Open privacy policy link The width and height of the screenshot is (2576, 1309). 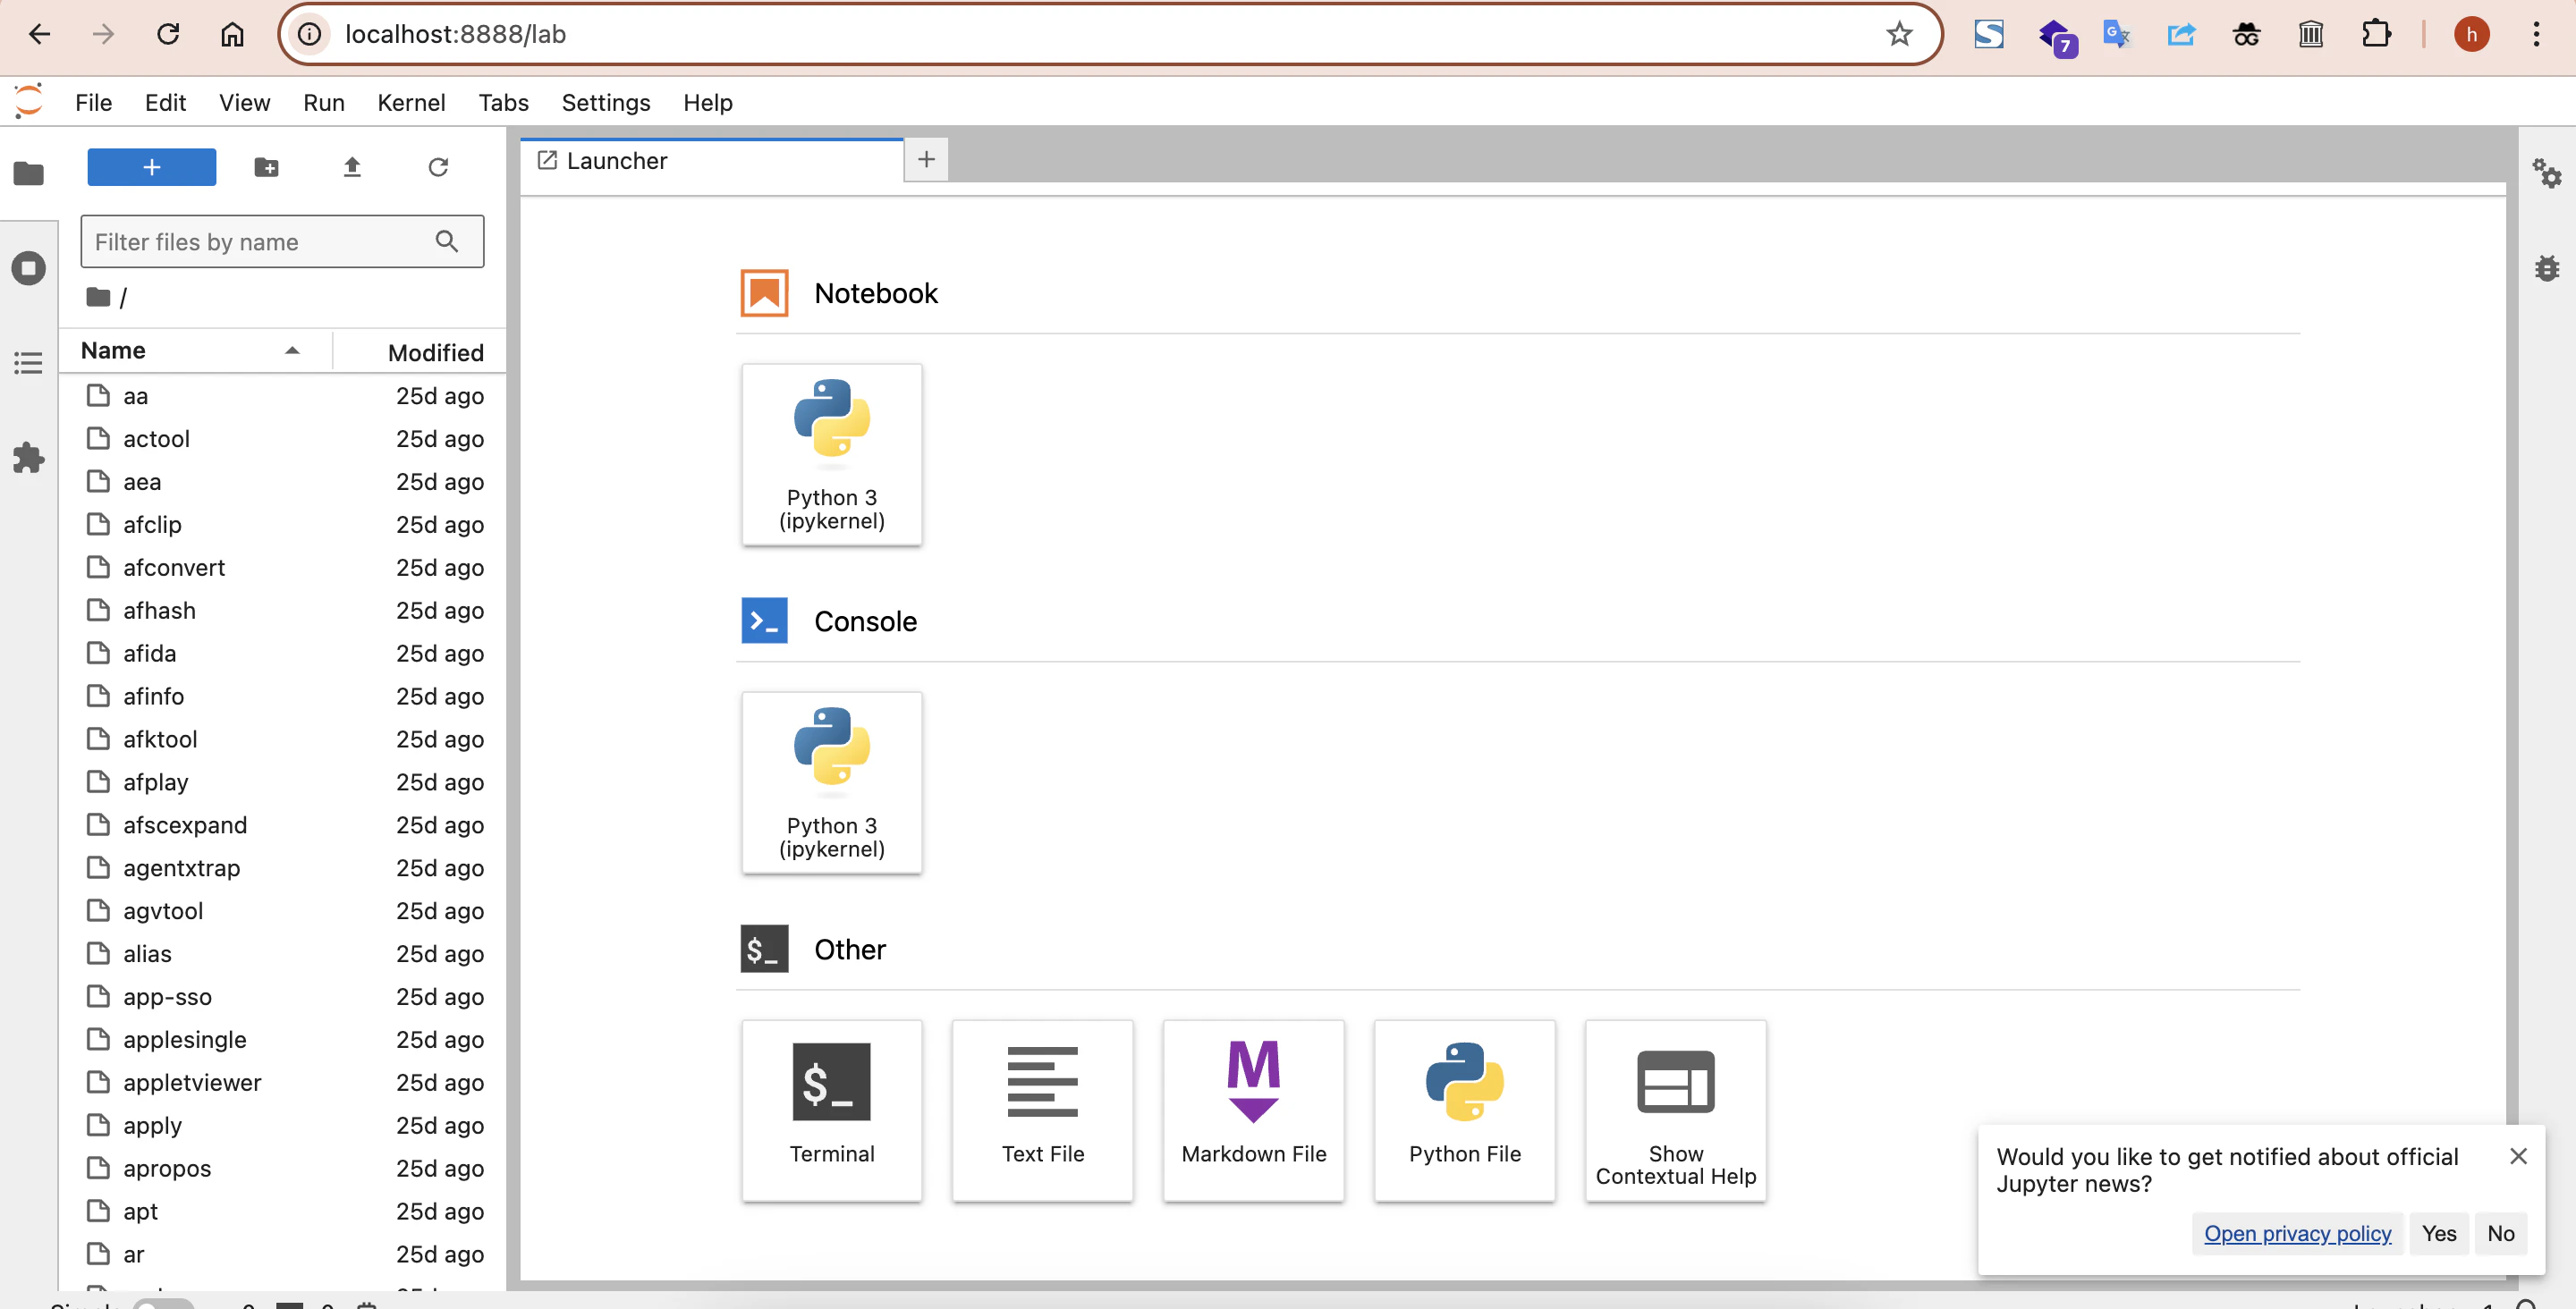(x=2297, y=1233)
